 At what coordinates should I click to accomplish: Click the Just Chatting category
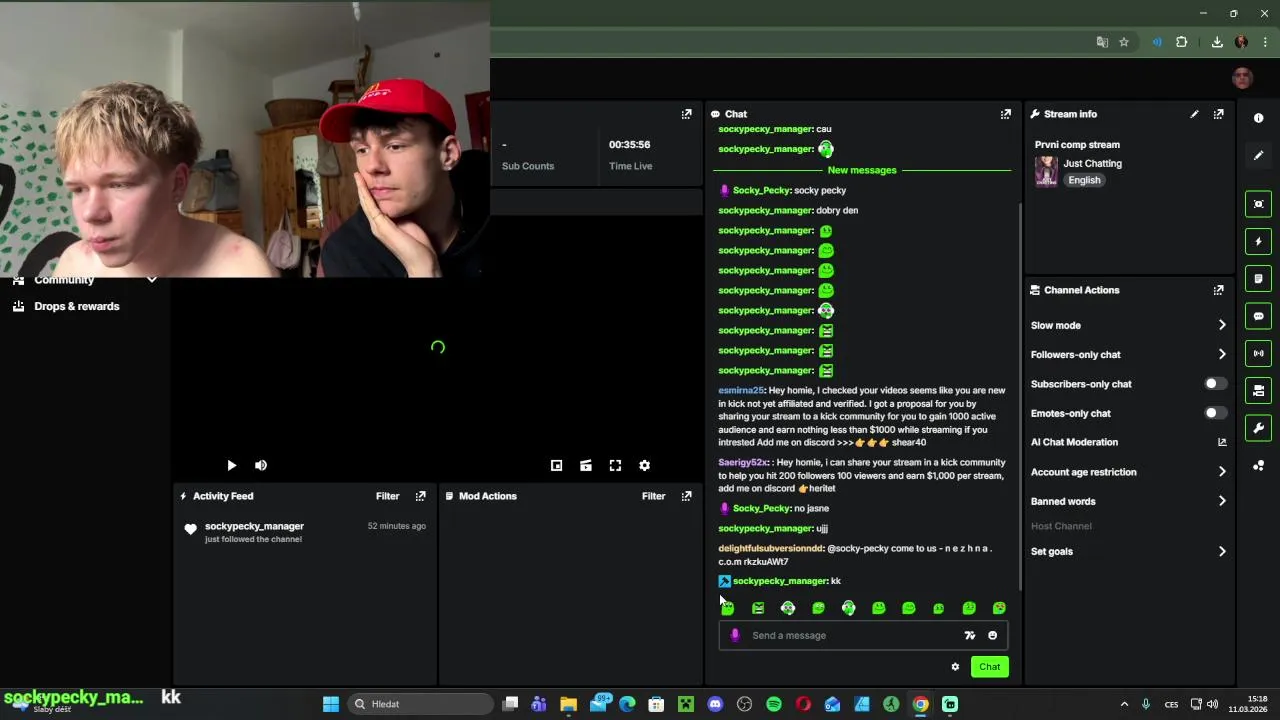[1092, 163]
